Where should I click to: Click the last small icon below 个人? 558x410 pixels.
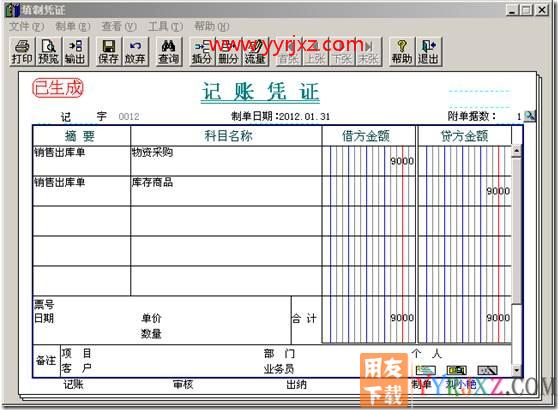pyautogui.click(x=487, y=370)
